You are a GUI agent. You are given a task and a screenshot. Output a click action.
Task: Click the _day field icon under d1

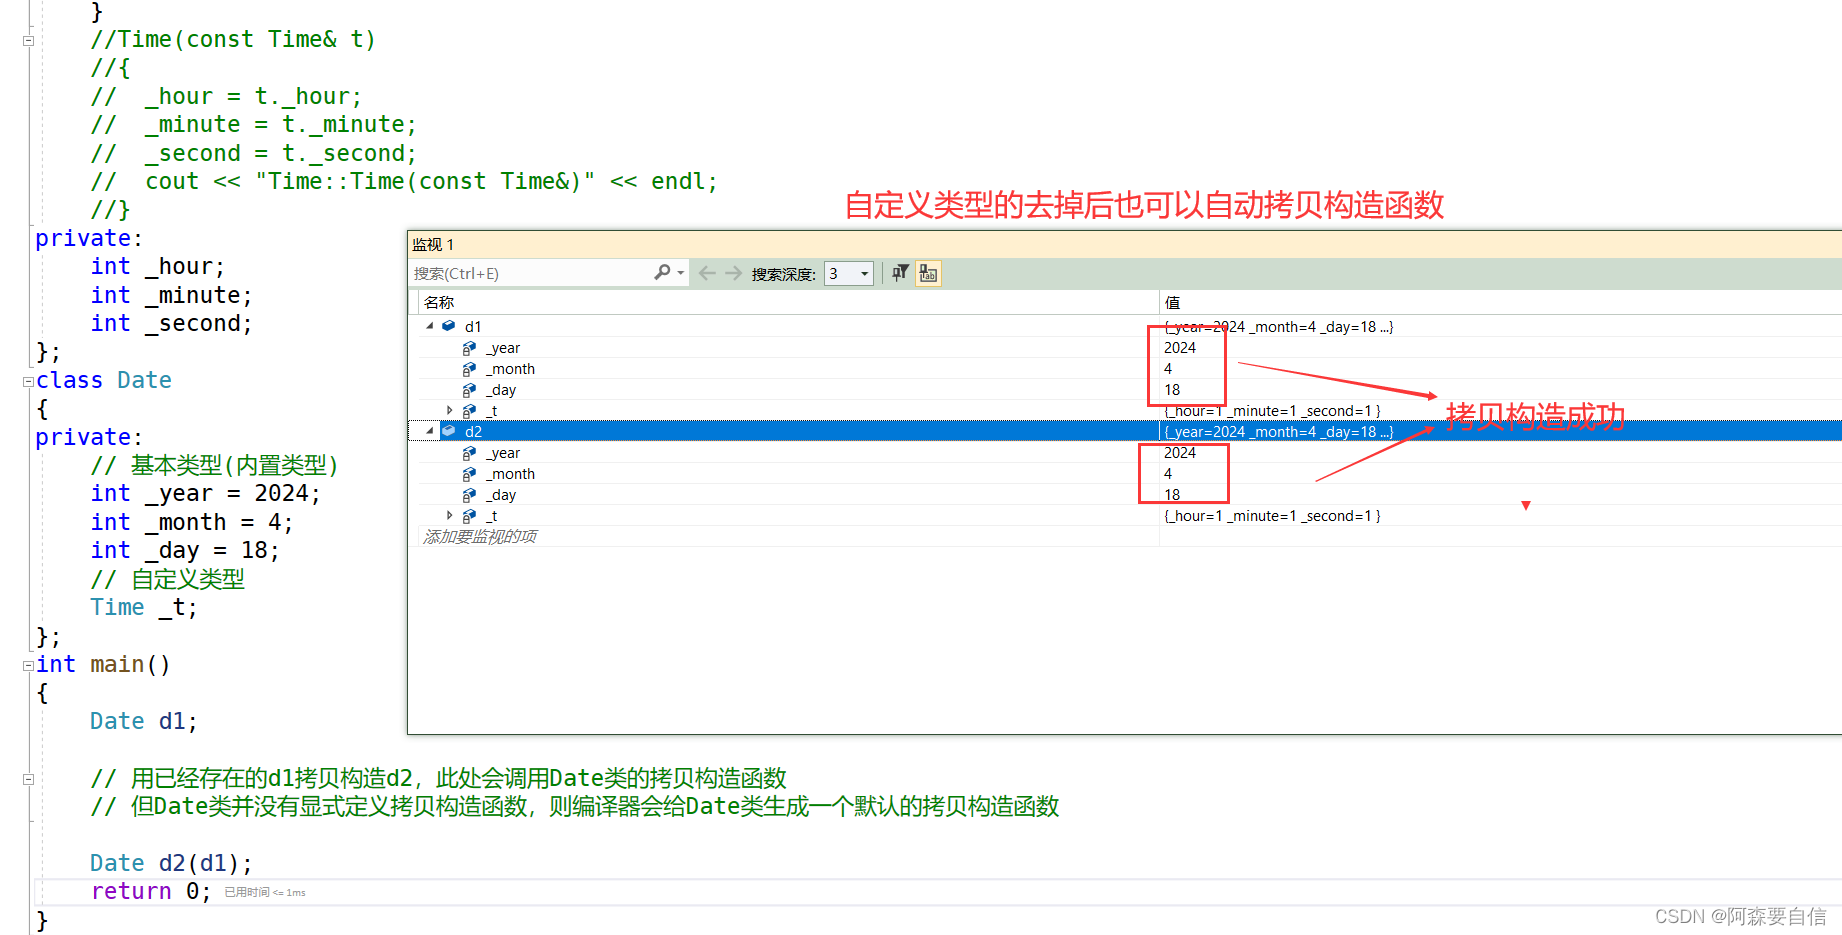[x=469, y=390]
